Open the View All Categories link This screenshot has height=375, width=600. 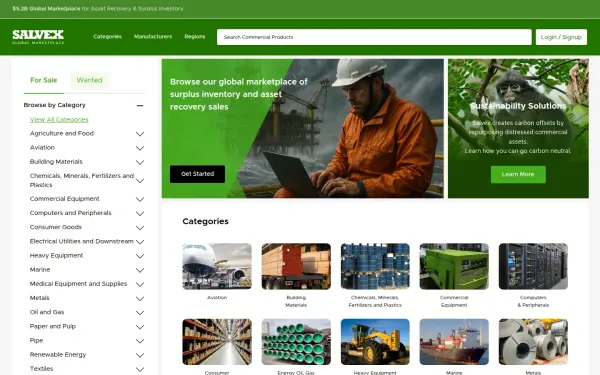(59, 119)
